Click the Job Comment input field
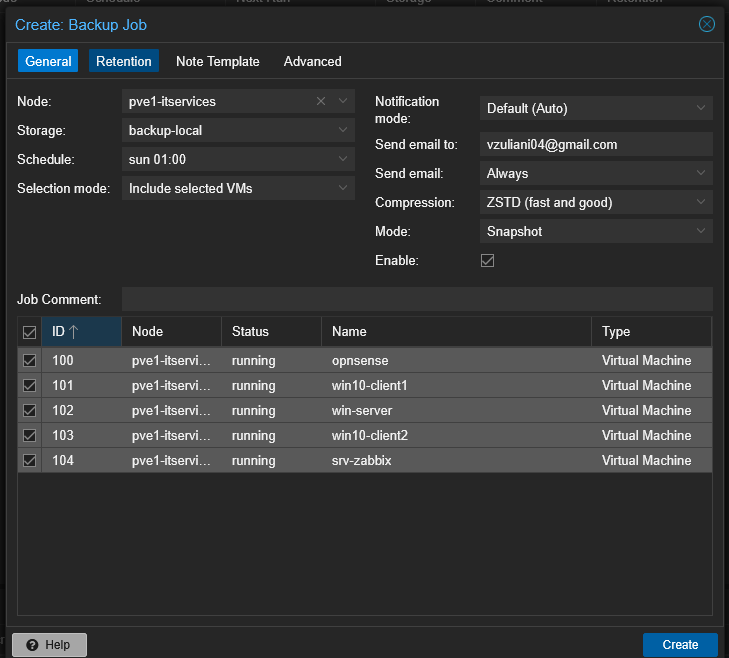This screenshot has width=729, height=658. 416,299
